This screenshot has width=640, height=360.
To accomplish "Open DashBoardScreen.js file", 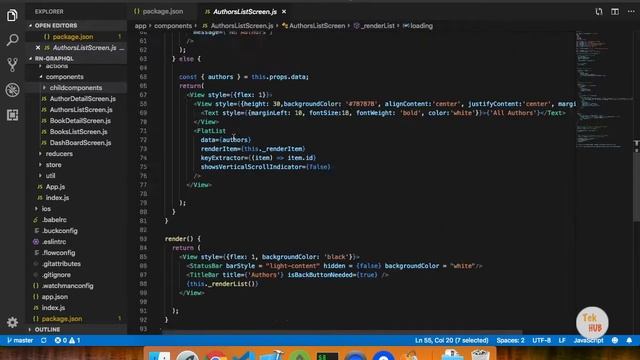I will pos(80,143).
